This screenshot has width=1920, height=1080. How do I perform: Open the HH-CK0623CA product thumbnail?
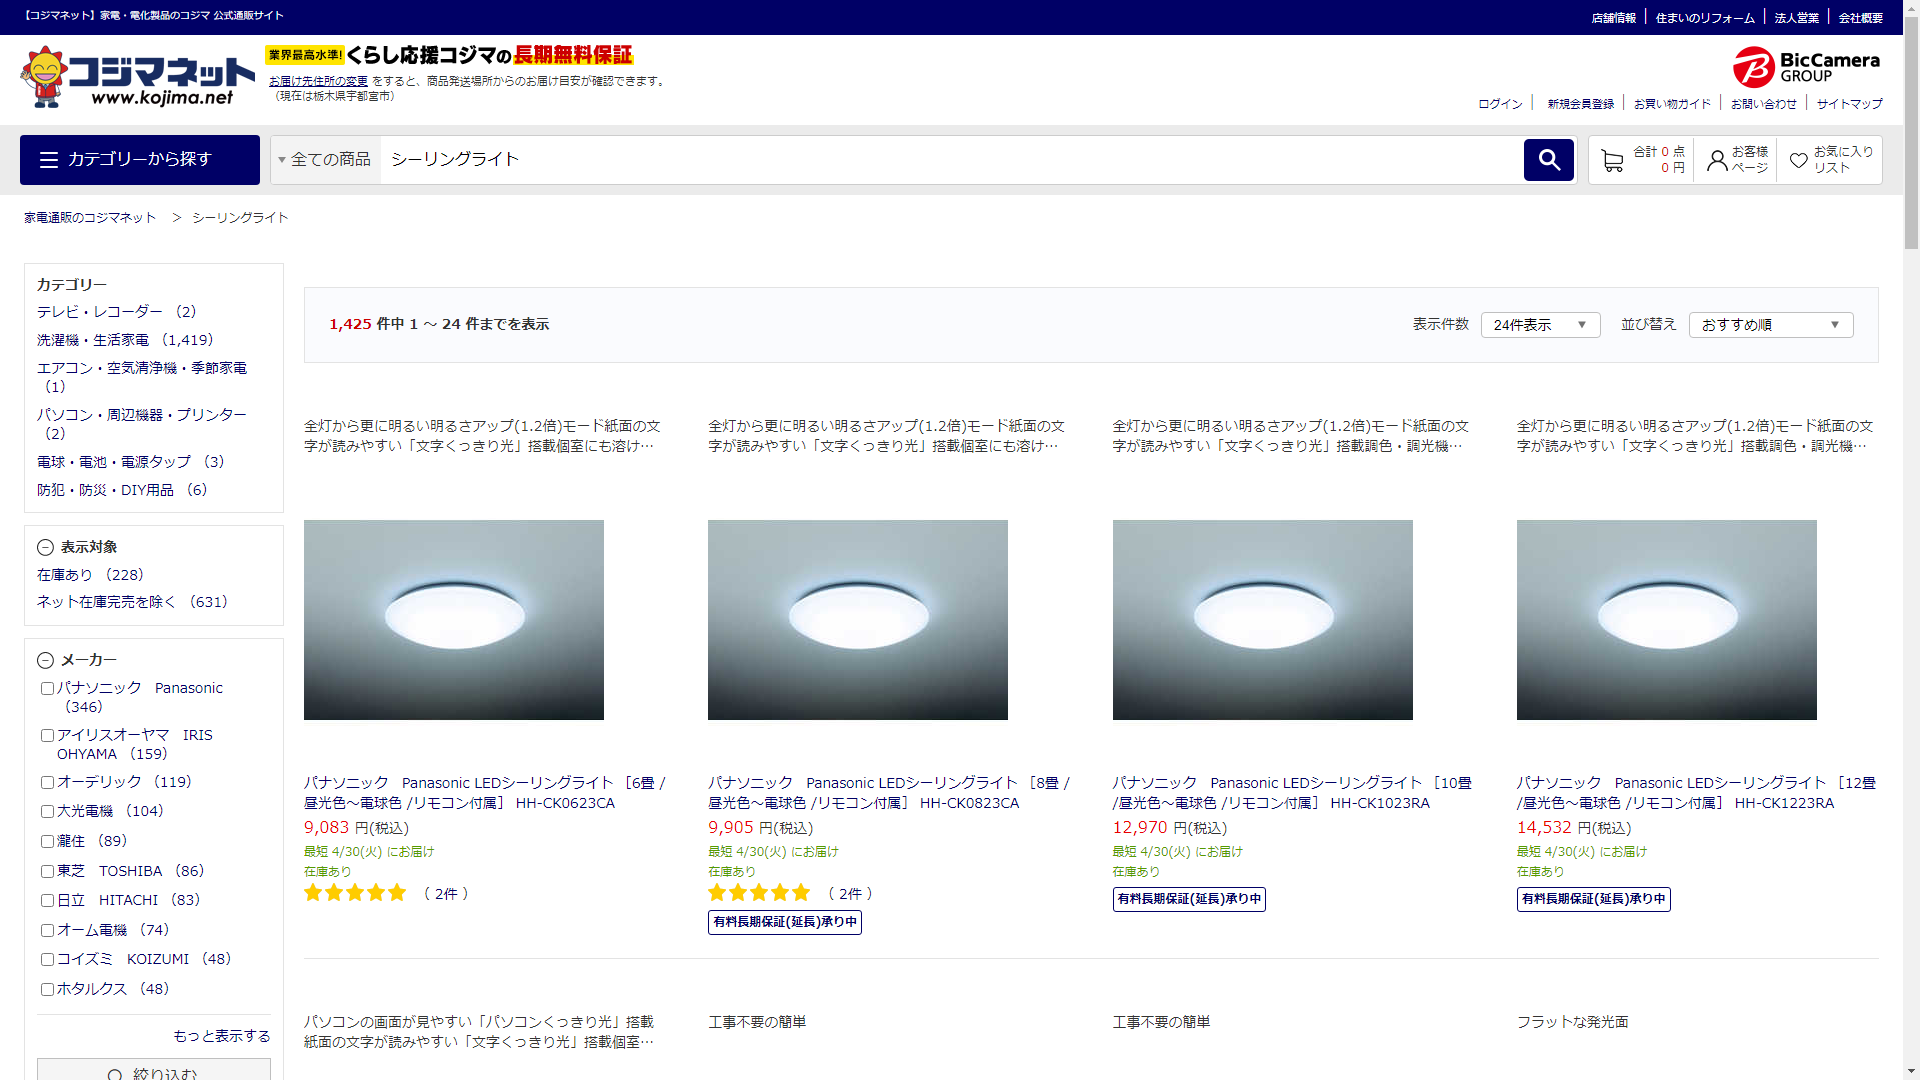(453, 620)
